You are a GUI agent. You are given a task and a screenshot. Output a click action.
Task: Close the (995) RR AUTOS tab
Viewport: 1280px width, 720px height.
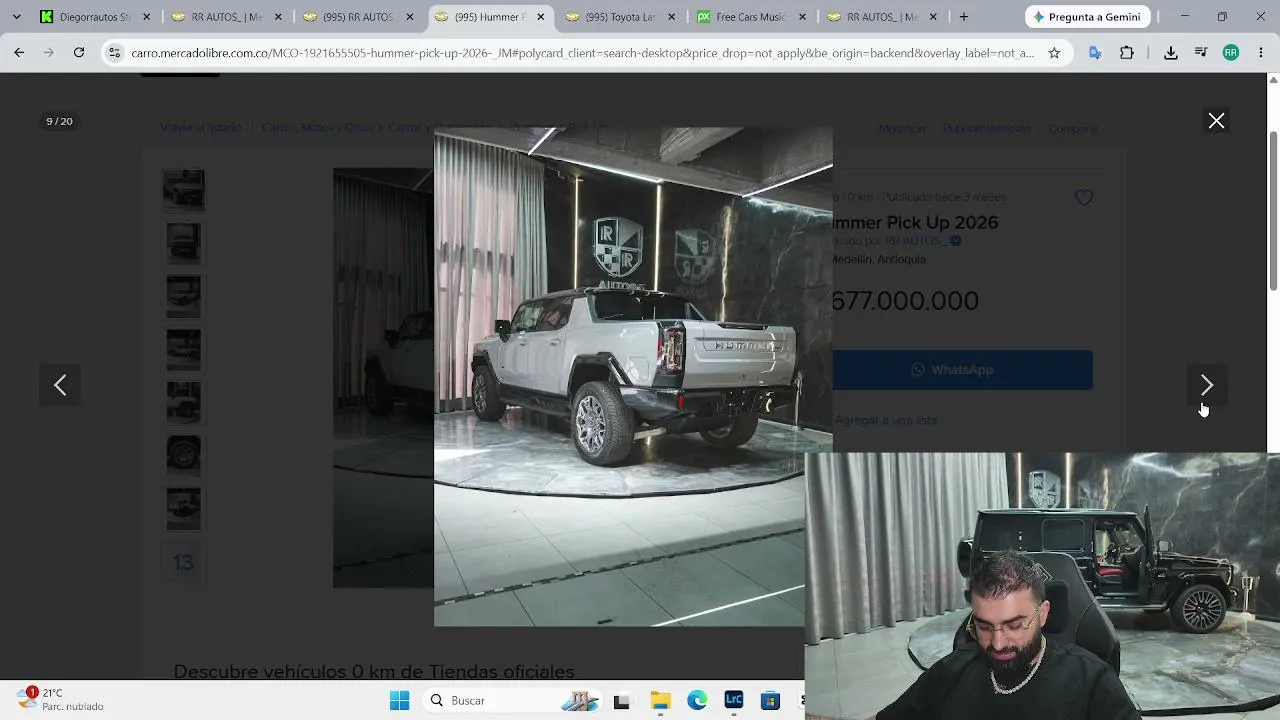409,17
